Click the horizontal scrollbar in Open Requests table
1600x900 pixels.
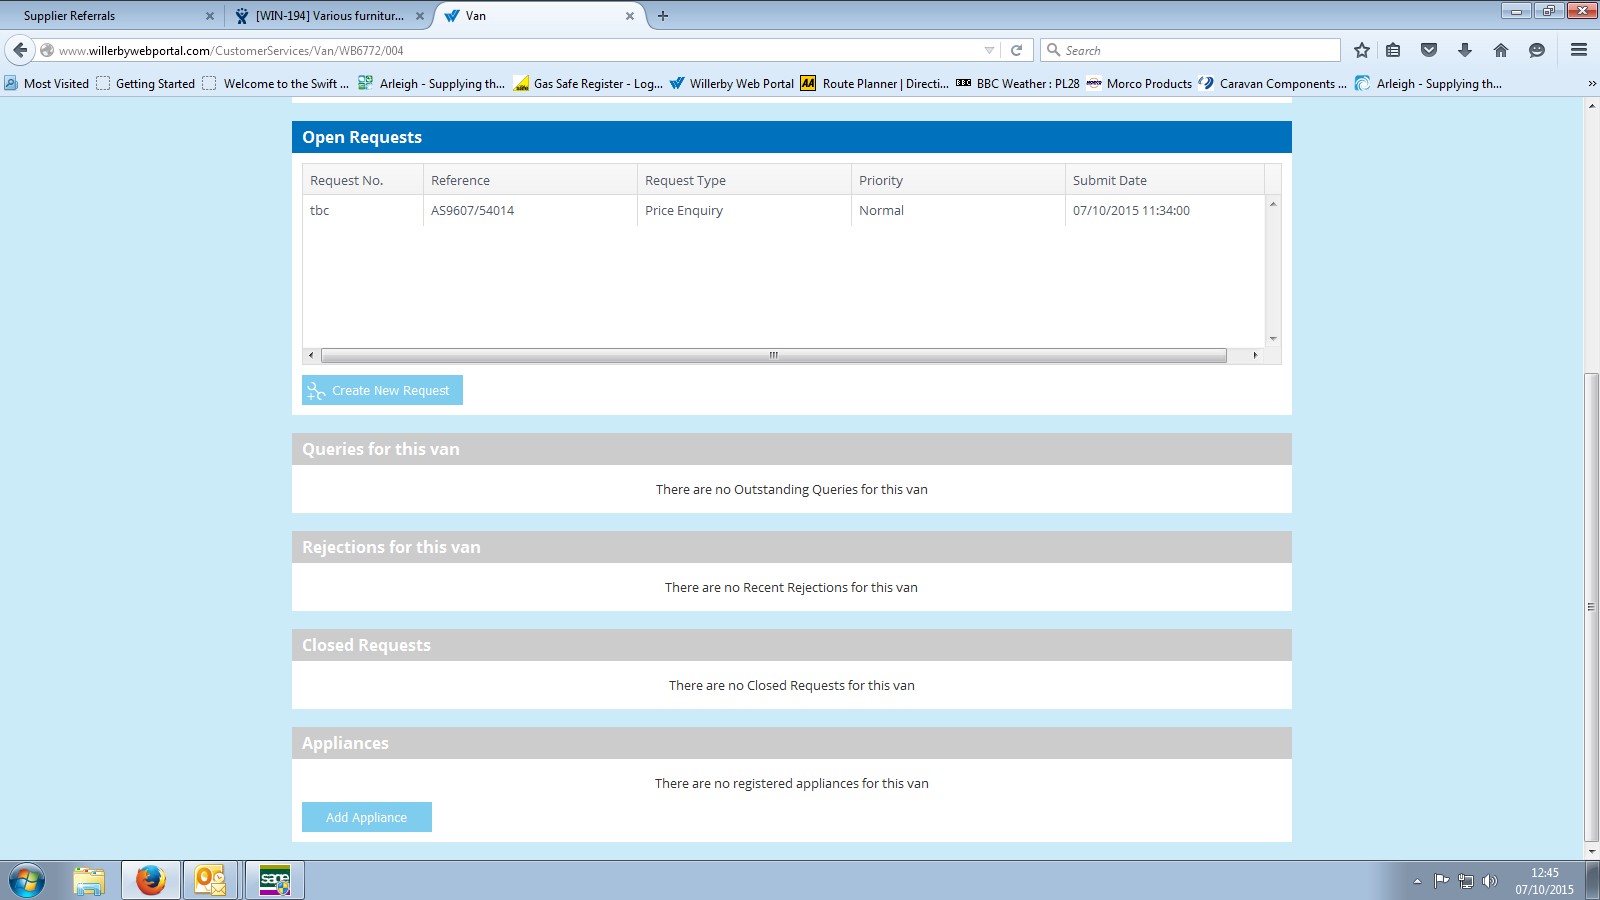pyautogui.click(x=774, y=355)
